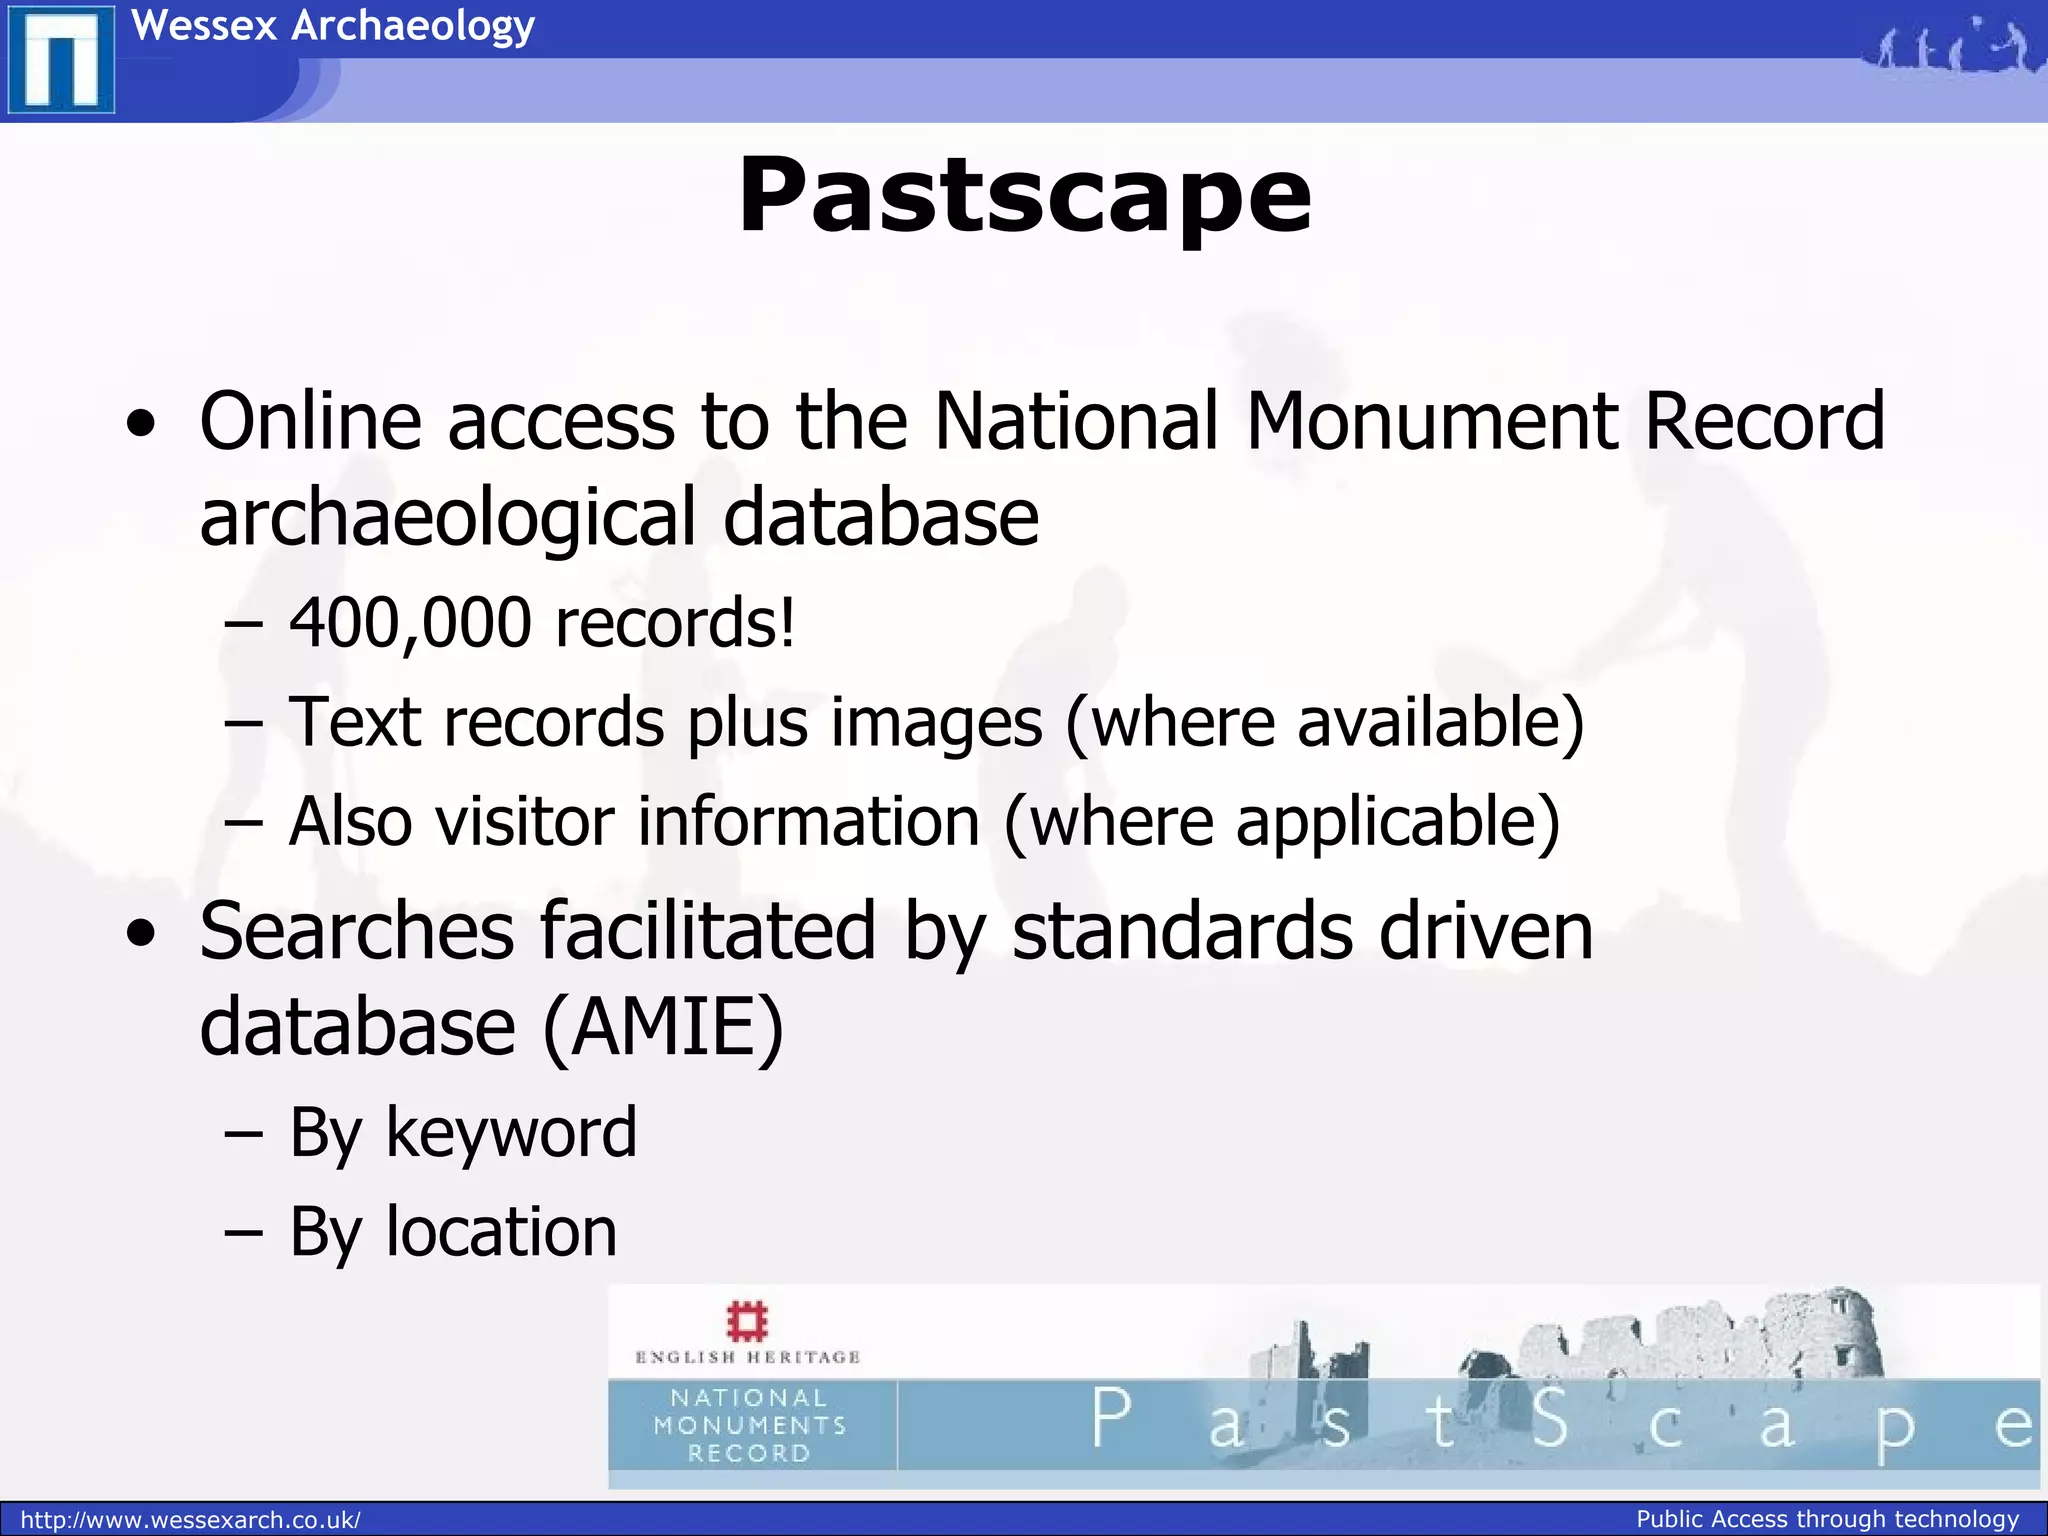2048x1536 pixels.
Task: Click the Wessex Archaeology header text
Action: [333, 25]
